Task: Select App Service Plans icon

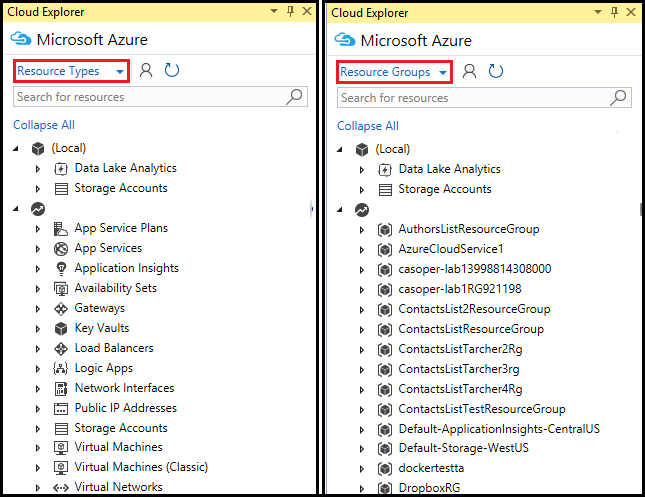Action: pyautogui.click(x=61, y=228)
